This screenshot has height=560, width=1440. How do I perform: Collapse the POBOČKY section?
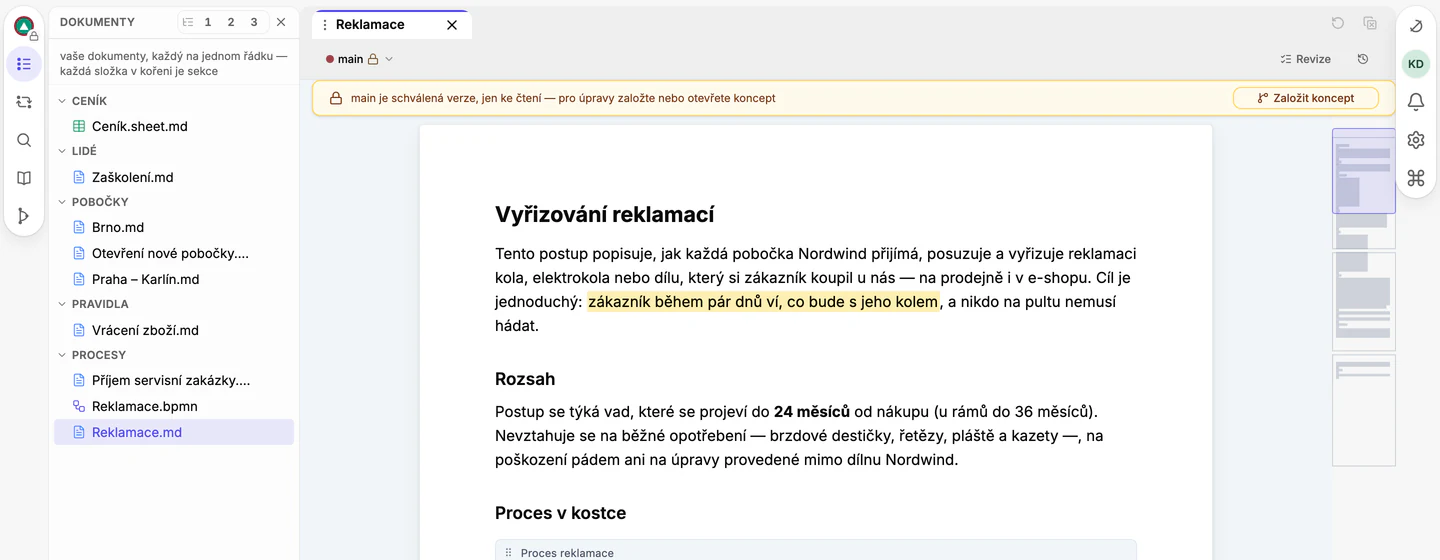point(62,202)
